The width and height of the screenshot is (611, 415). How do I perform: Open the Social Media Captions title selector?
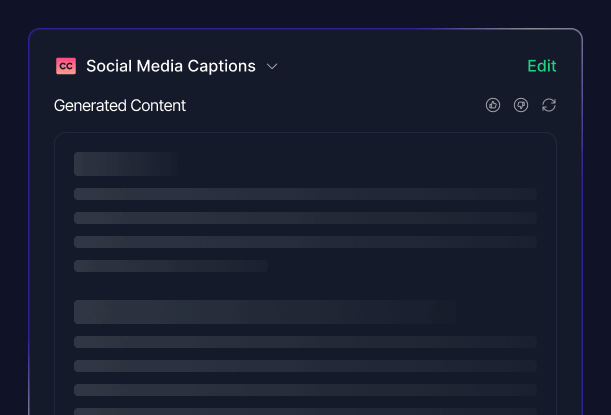170,66
